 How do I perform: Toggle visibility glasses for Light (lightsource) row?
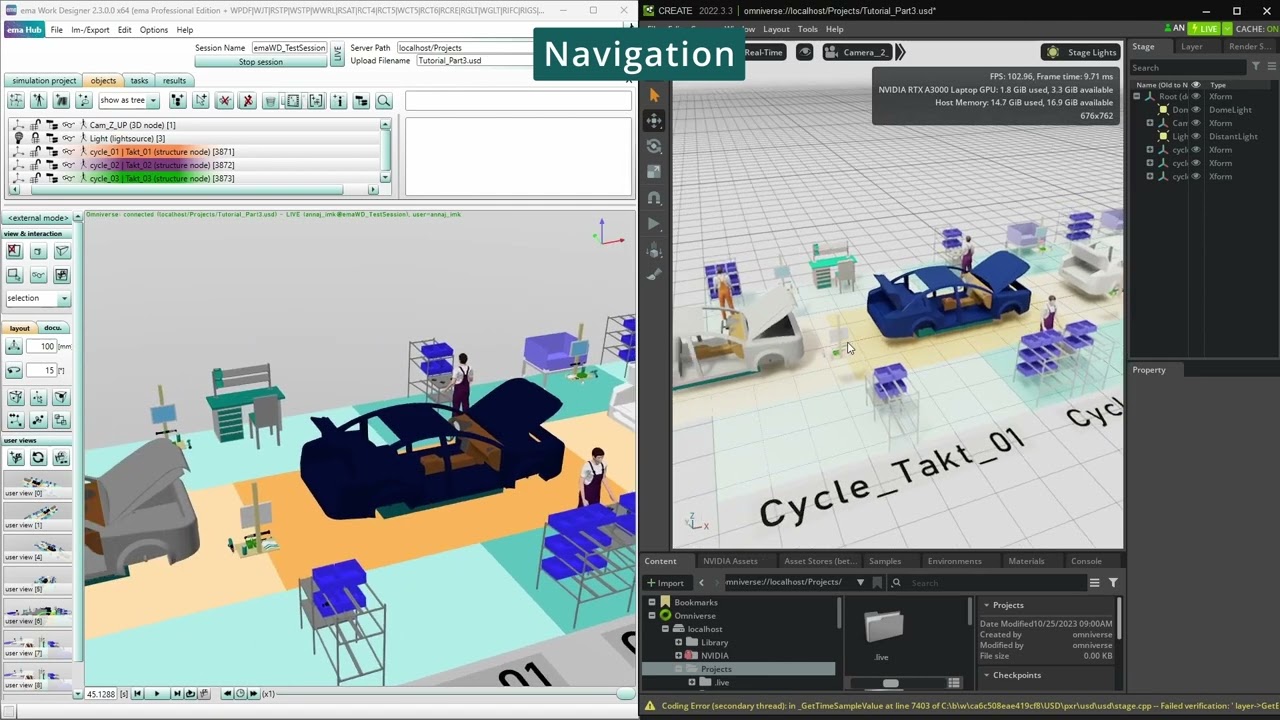click(67, 138)
